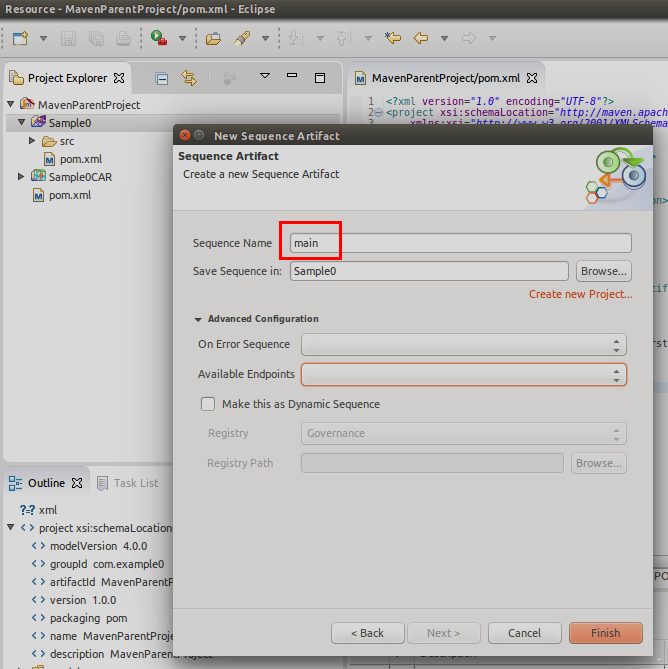Viewport: 668px width, 669px height.
Task: Click the Create new Project link
Action: 580,294
